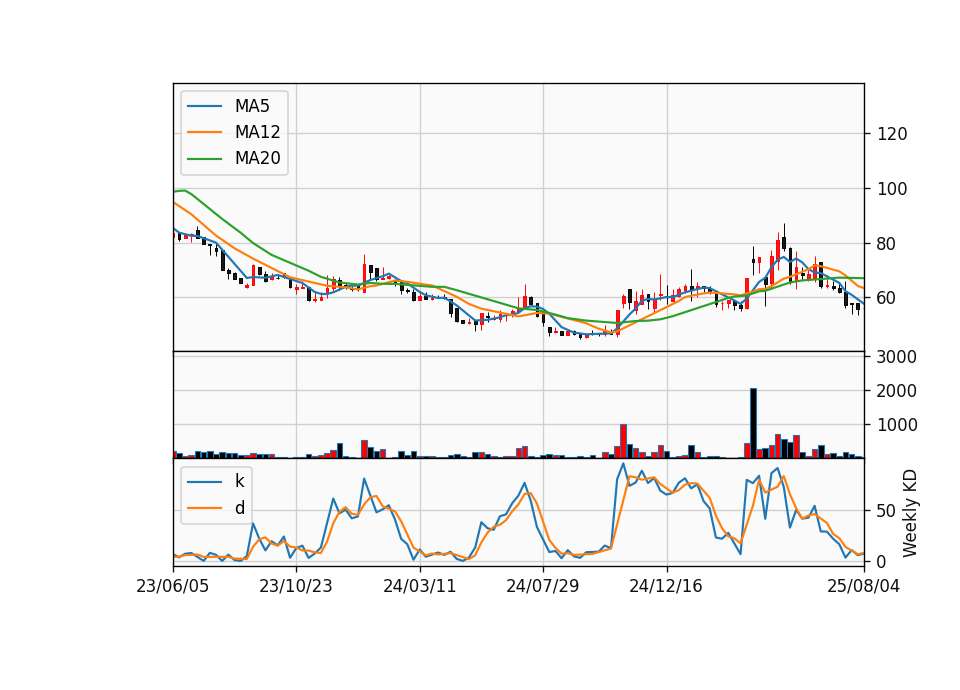Click the 0 tick on KD axis
The height and width of the screenshot is (690, 960).
click(x=882, y=561)
